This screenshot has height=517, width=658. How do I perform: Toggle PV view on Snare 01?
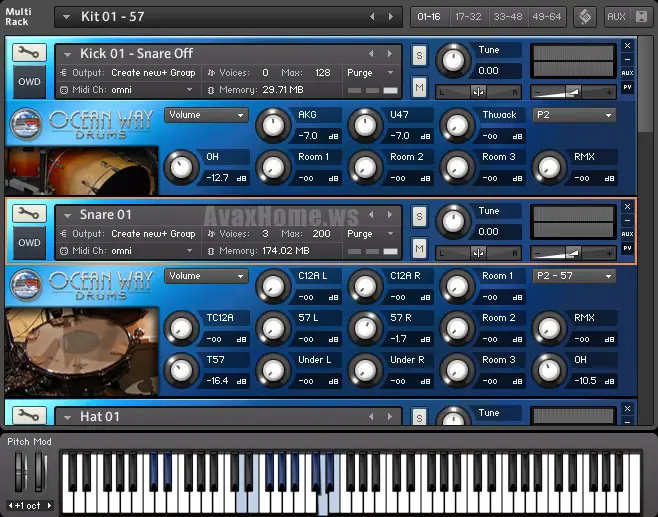click(627, 248)
